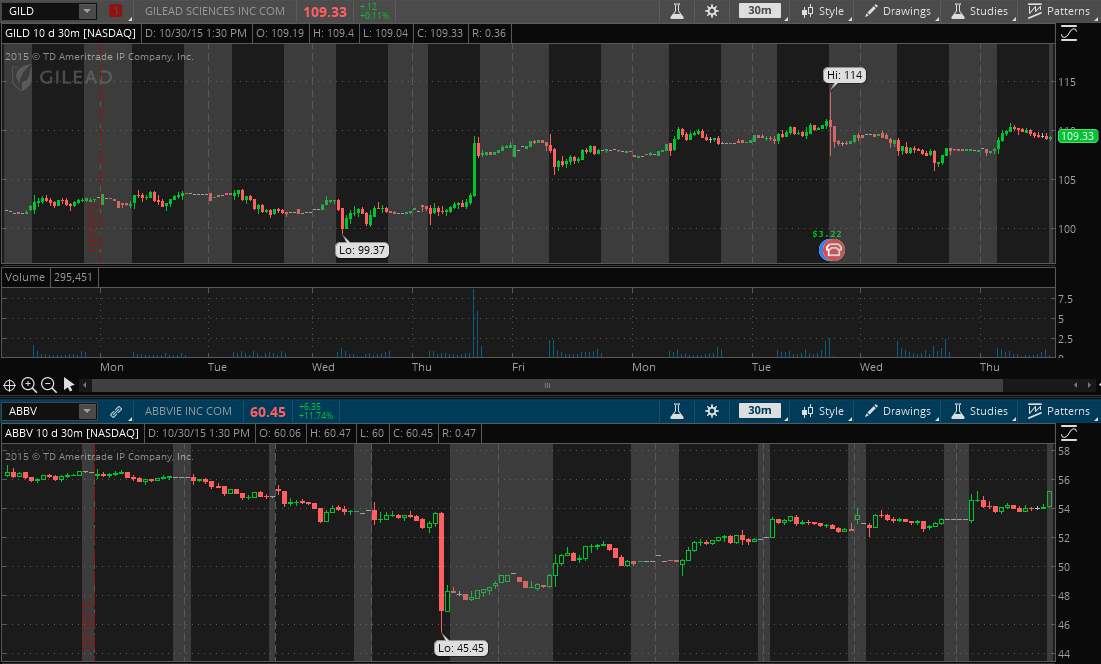Screen dimensions: 1101x664
Task: Open Studies menu in ABBV chart toolbar
Action: (980, 411)
